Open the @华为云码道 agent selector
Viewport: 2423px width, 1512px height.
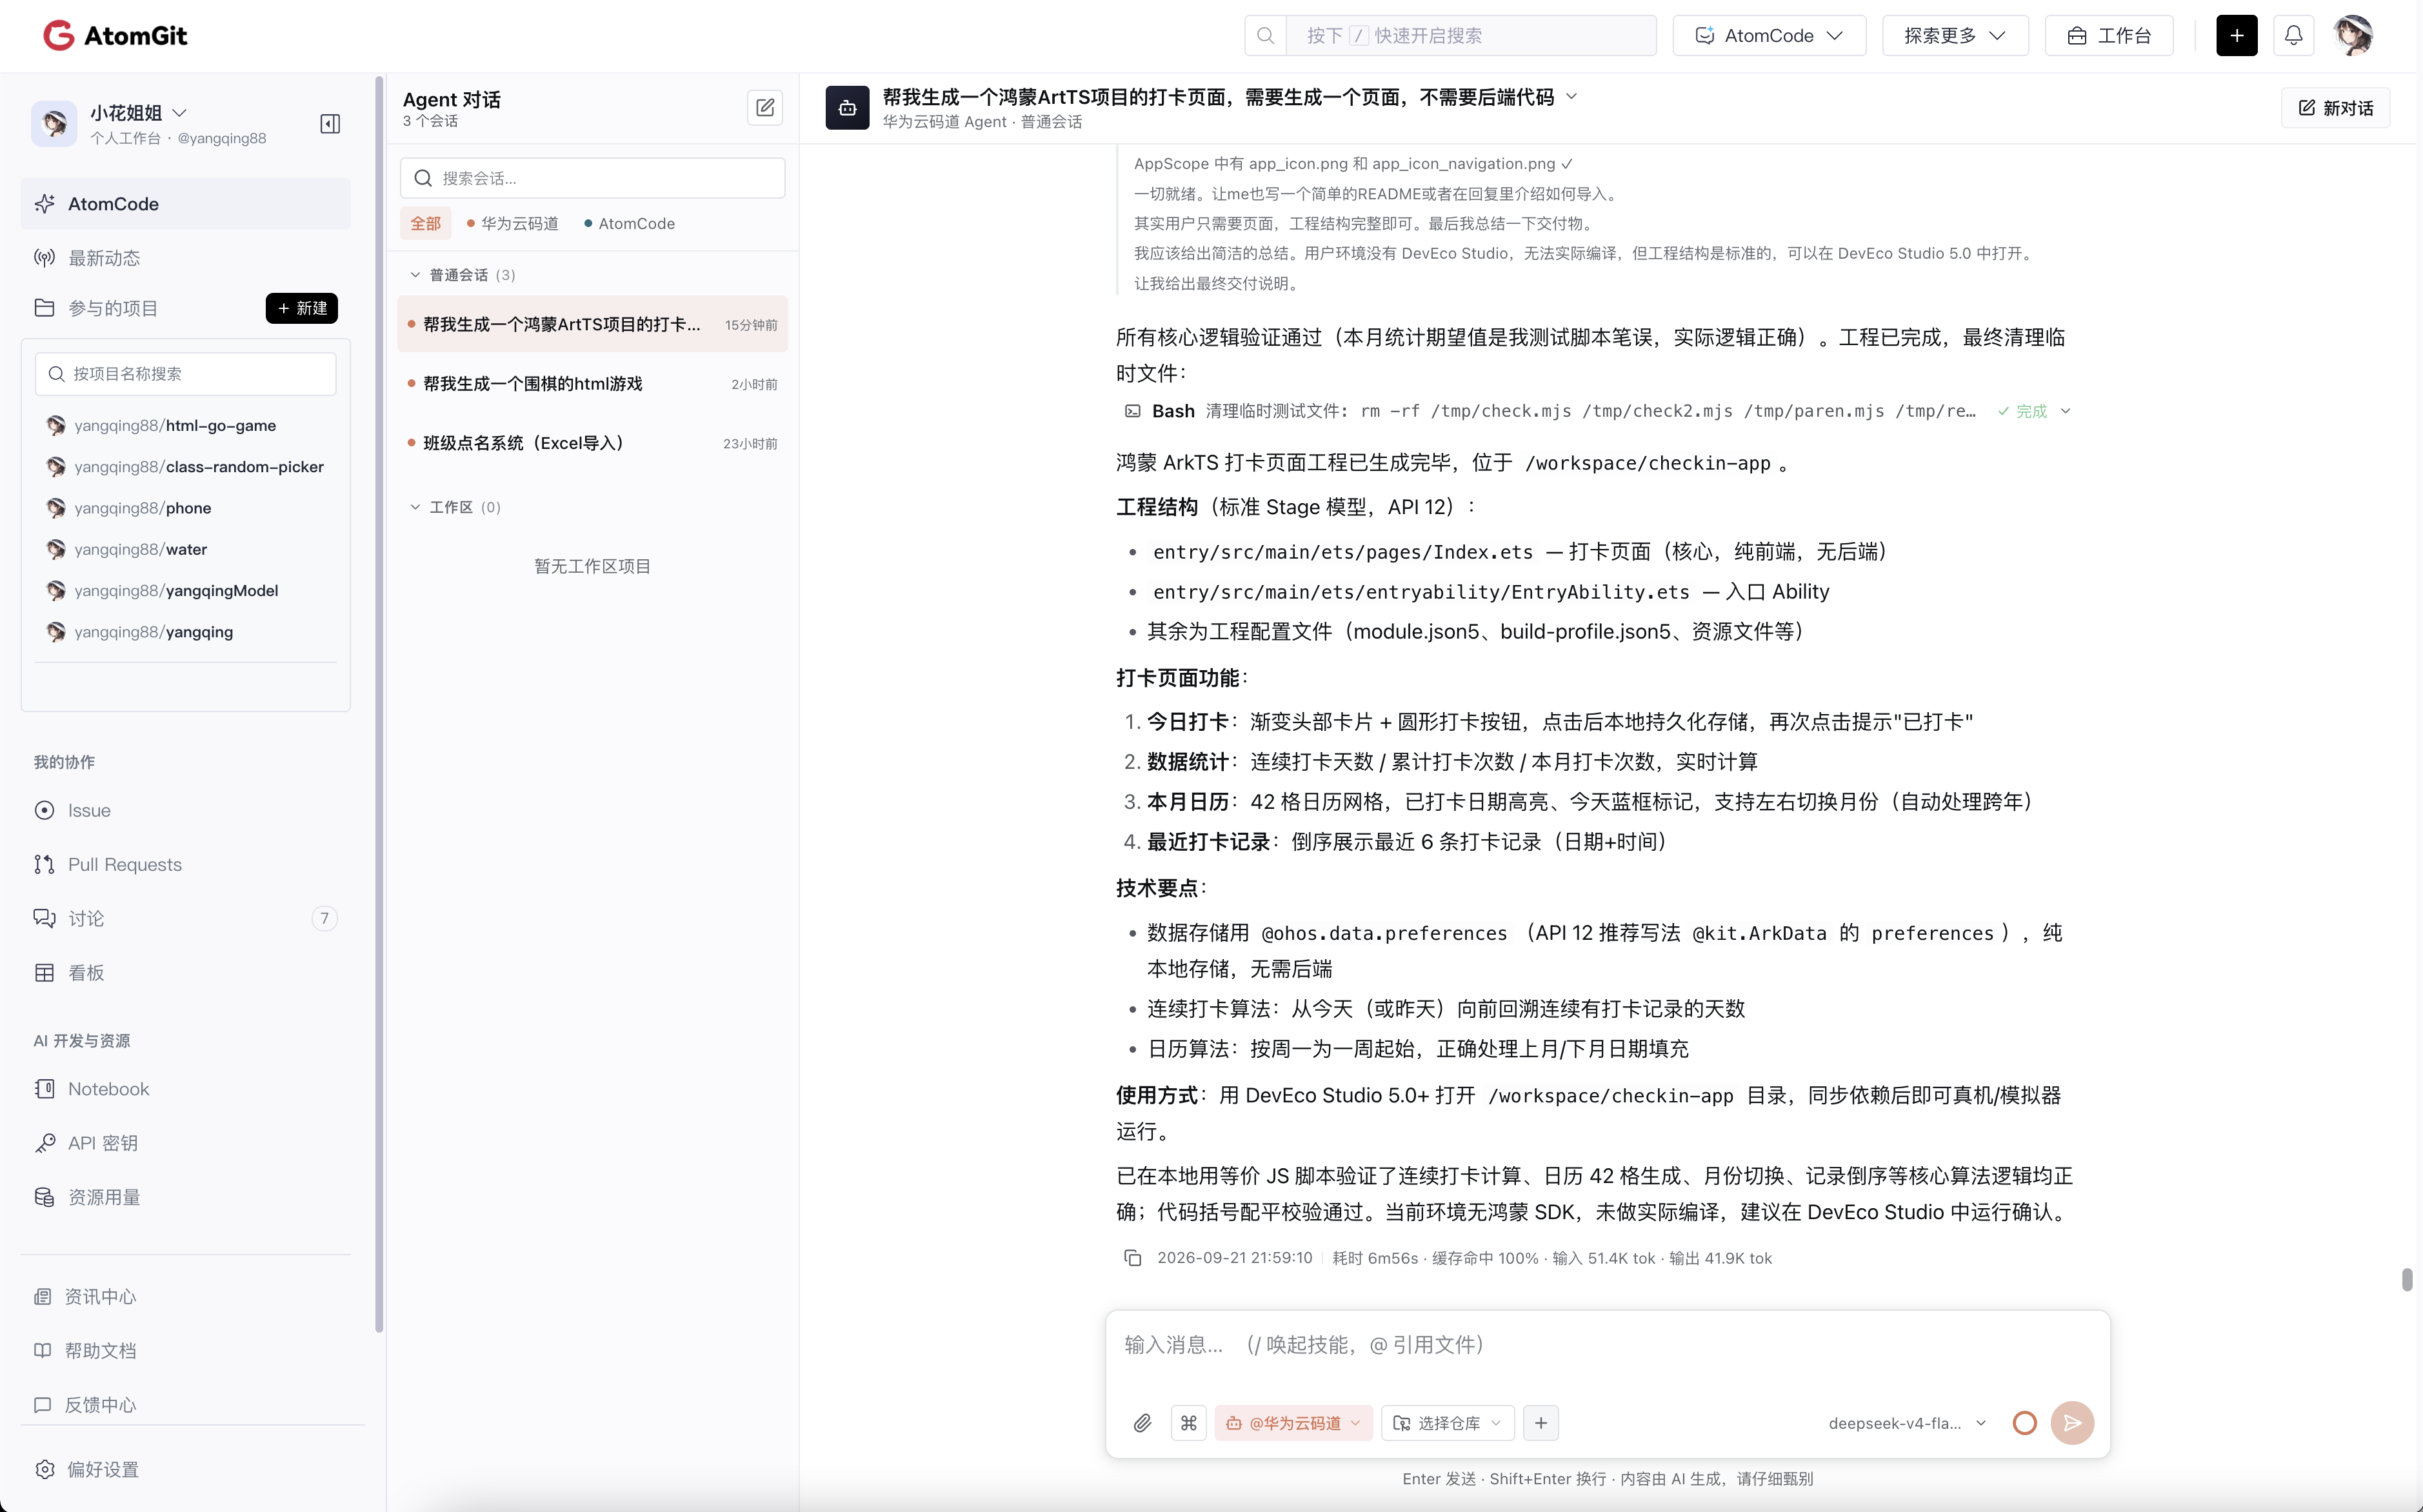(1293, 1423)
